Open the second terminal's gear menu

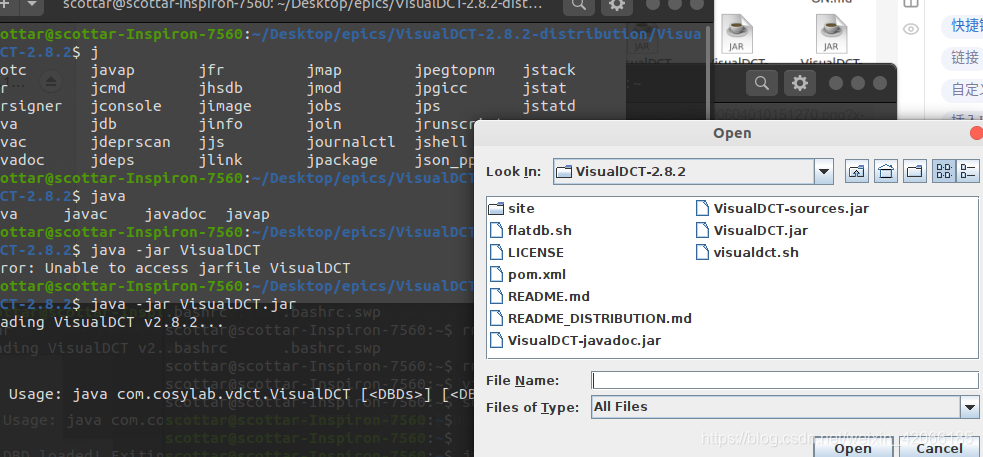pyautogui.click(x=800, y=83)
